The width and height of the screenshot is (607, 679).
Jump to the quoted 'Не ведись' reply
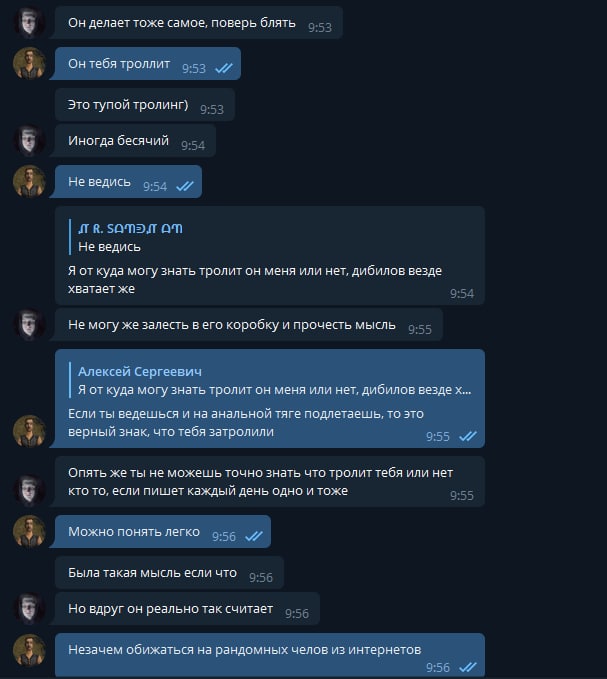pyautogui.click(x=130, y=237)
